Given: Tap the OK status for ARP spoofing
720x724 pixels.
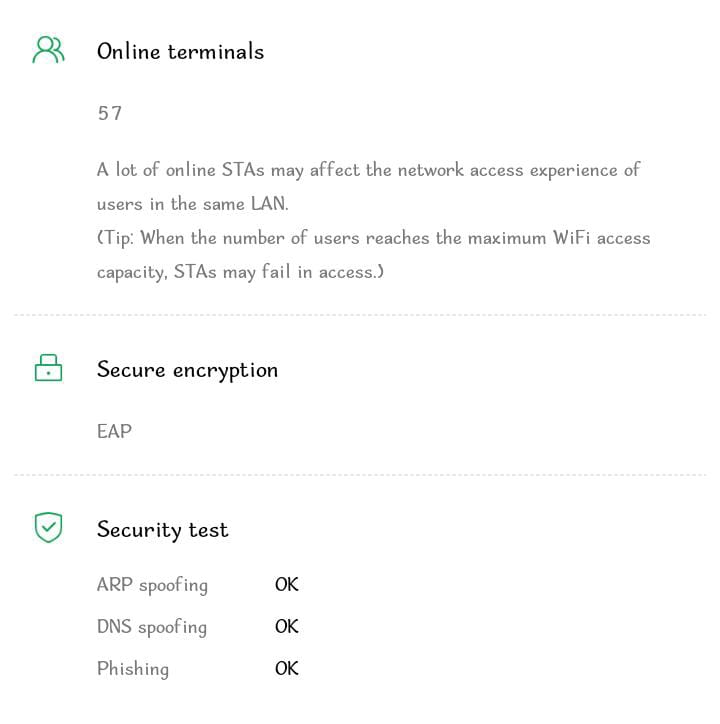Looking at the screenshot, I should tap(287, 585).
